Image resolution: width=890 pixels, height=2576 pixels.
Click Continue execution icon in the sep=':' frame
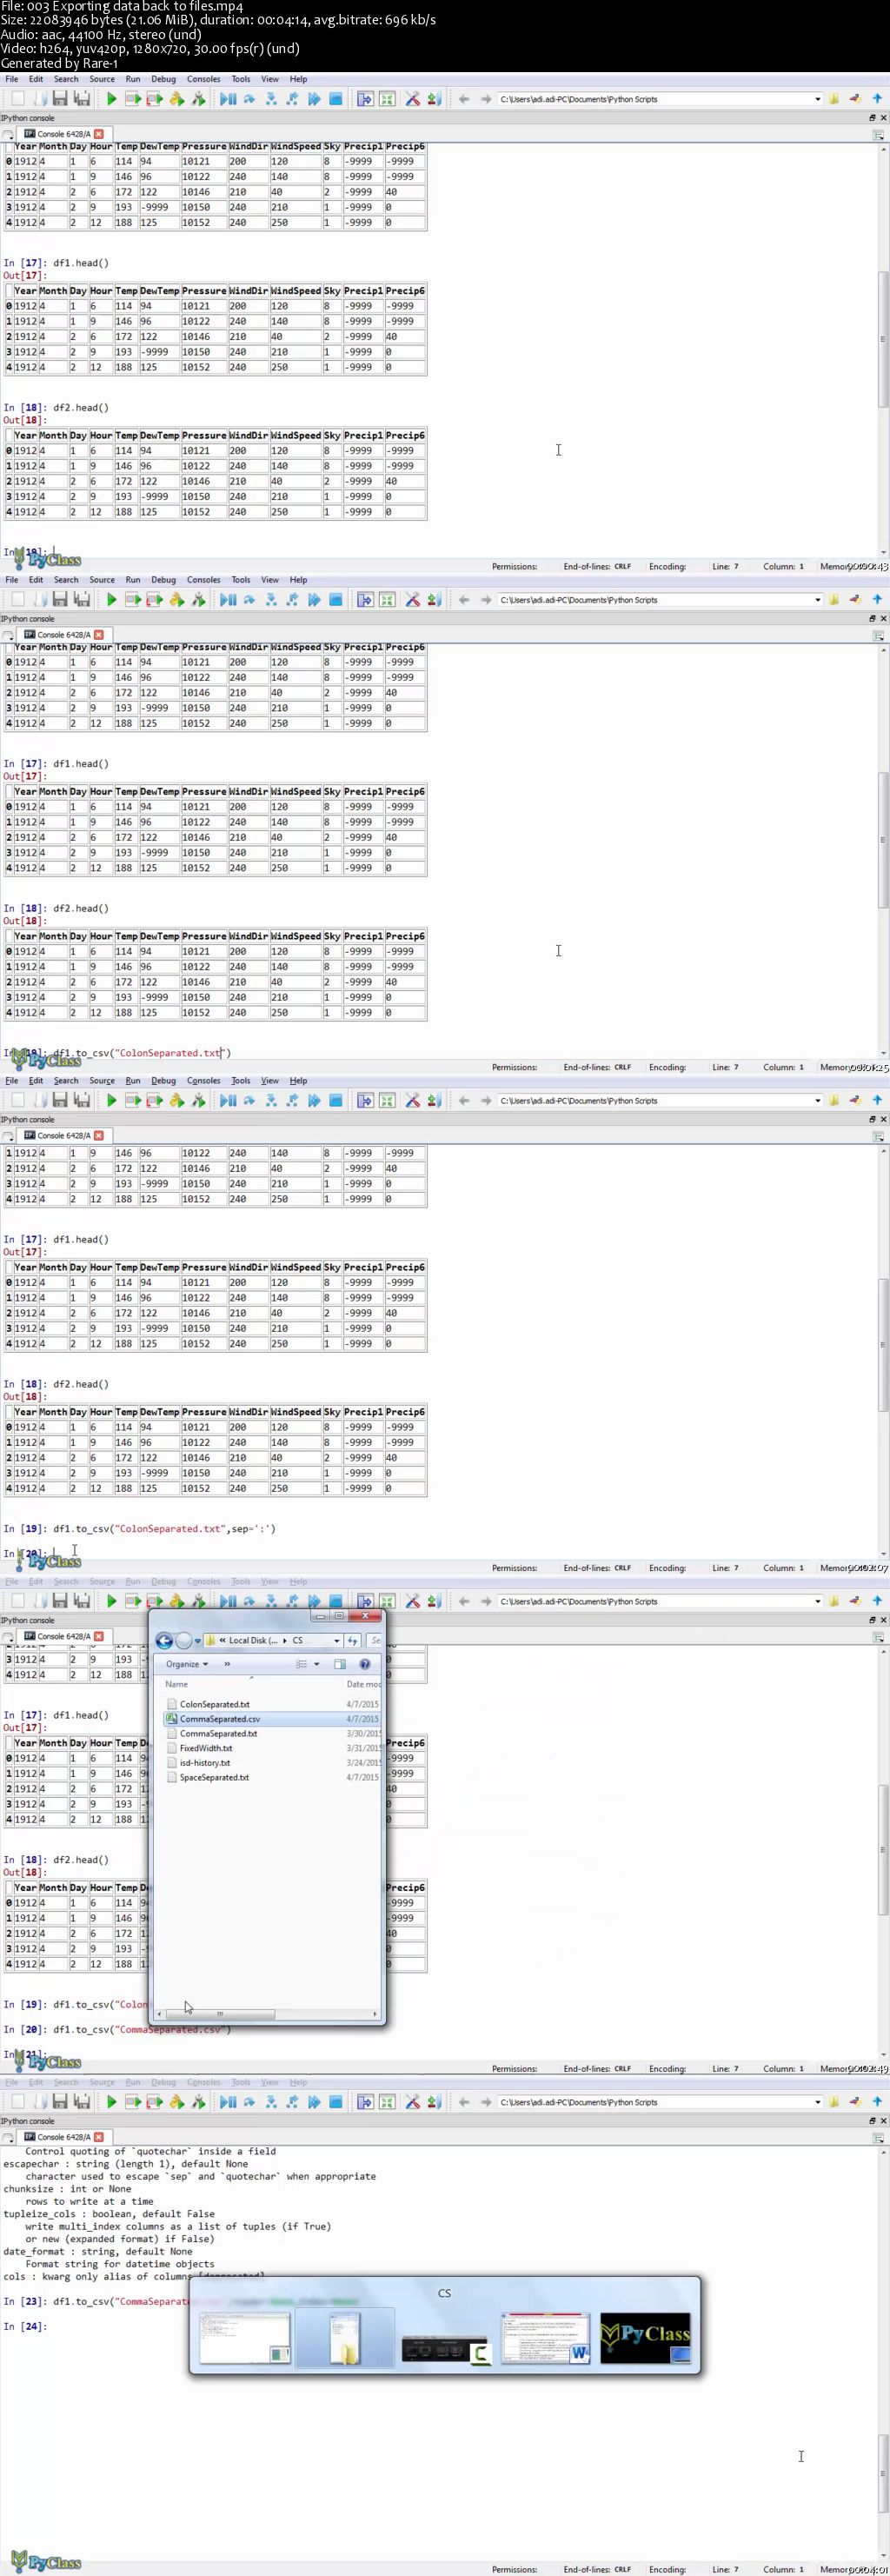coord(314,1101)
